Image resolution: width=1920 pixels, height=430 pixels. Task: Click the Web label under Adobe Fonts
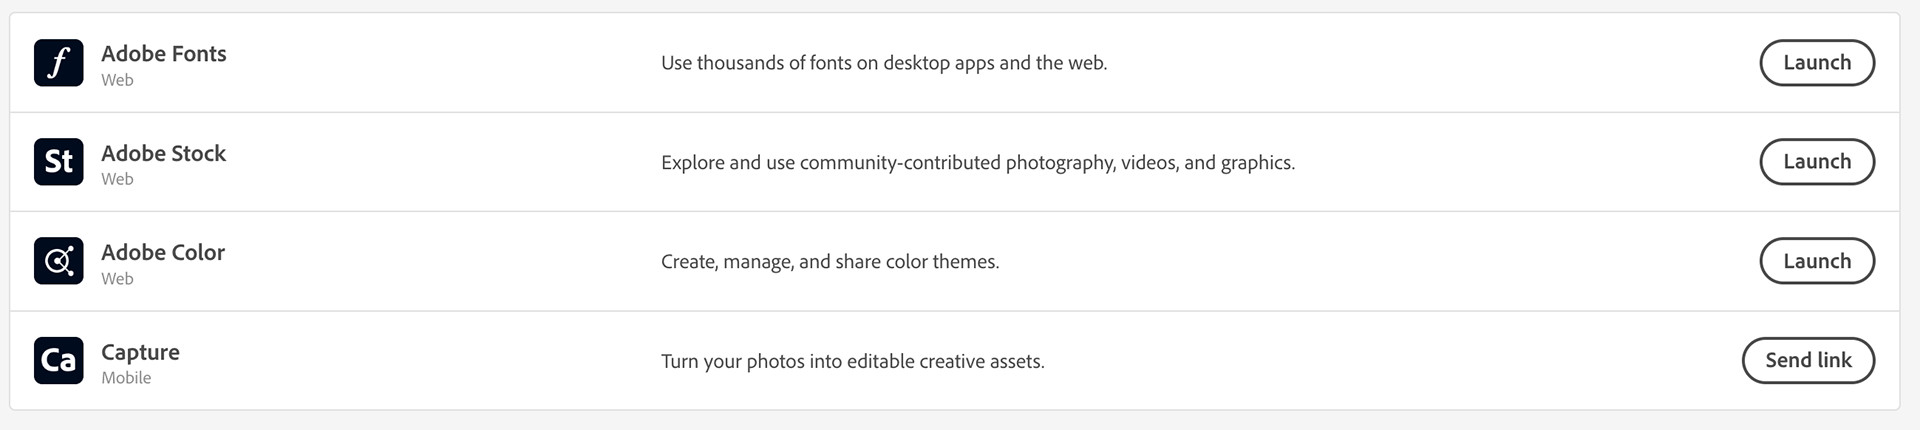click(x=117, y=80)
